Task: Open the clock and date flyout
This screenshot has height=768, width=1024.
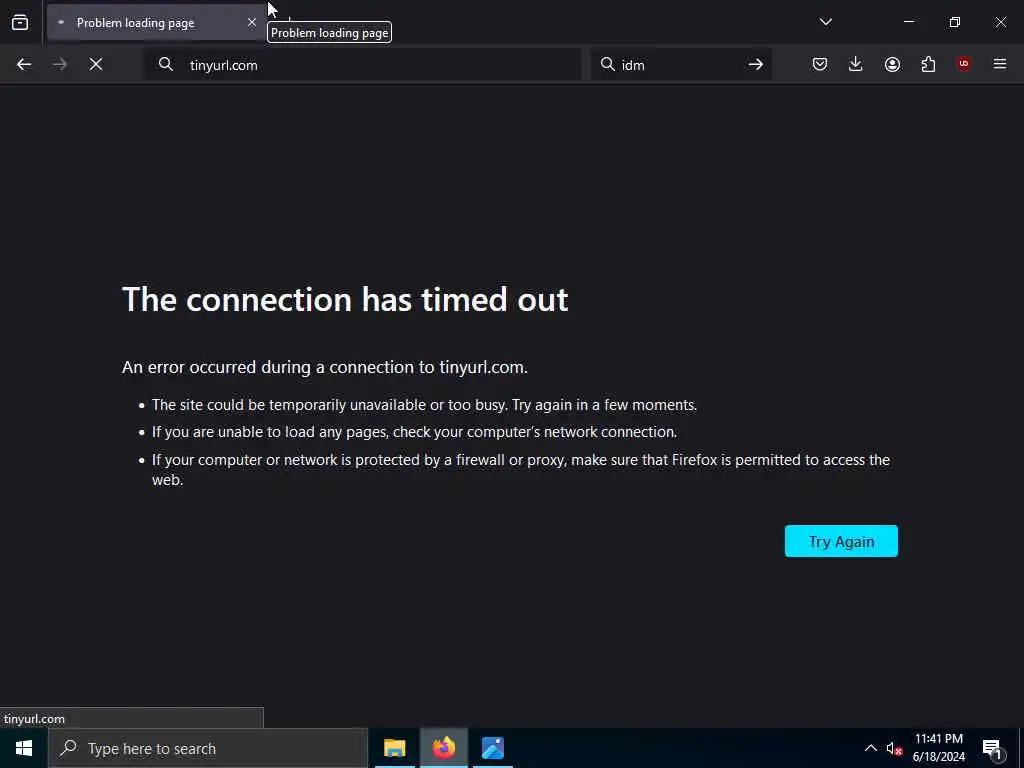Action: pos(938,748)
